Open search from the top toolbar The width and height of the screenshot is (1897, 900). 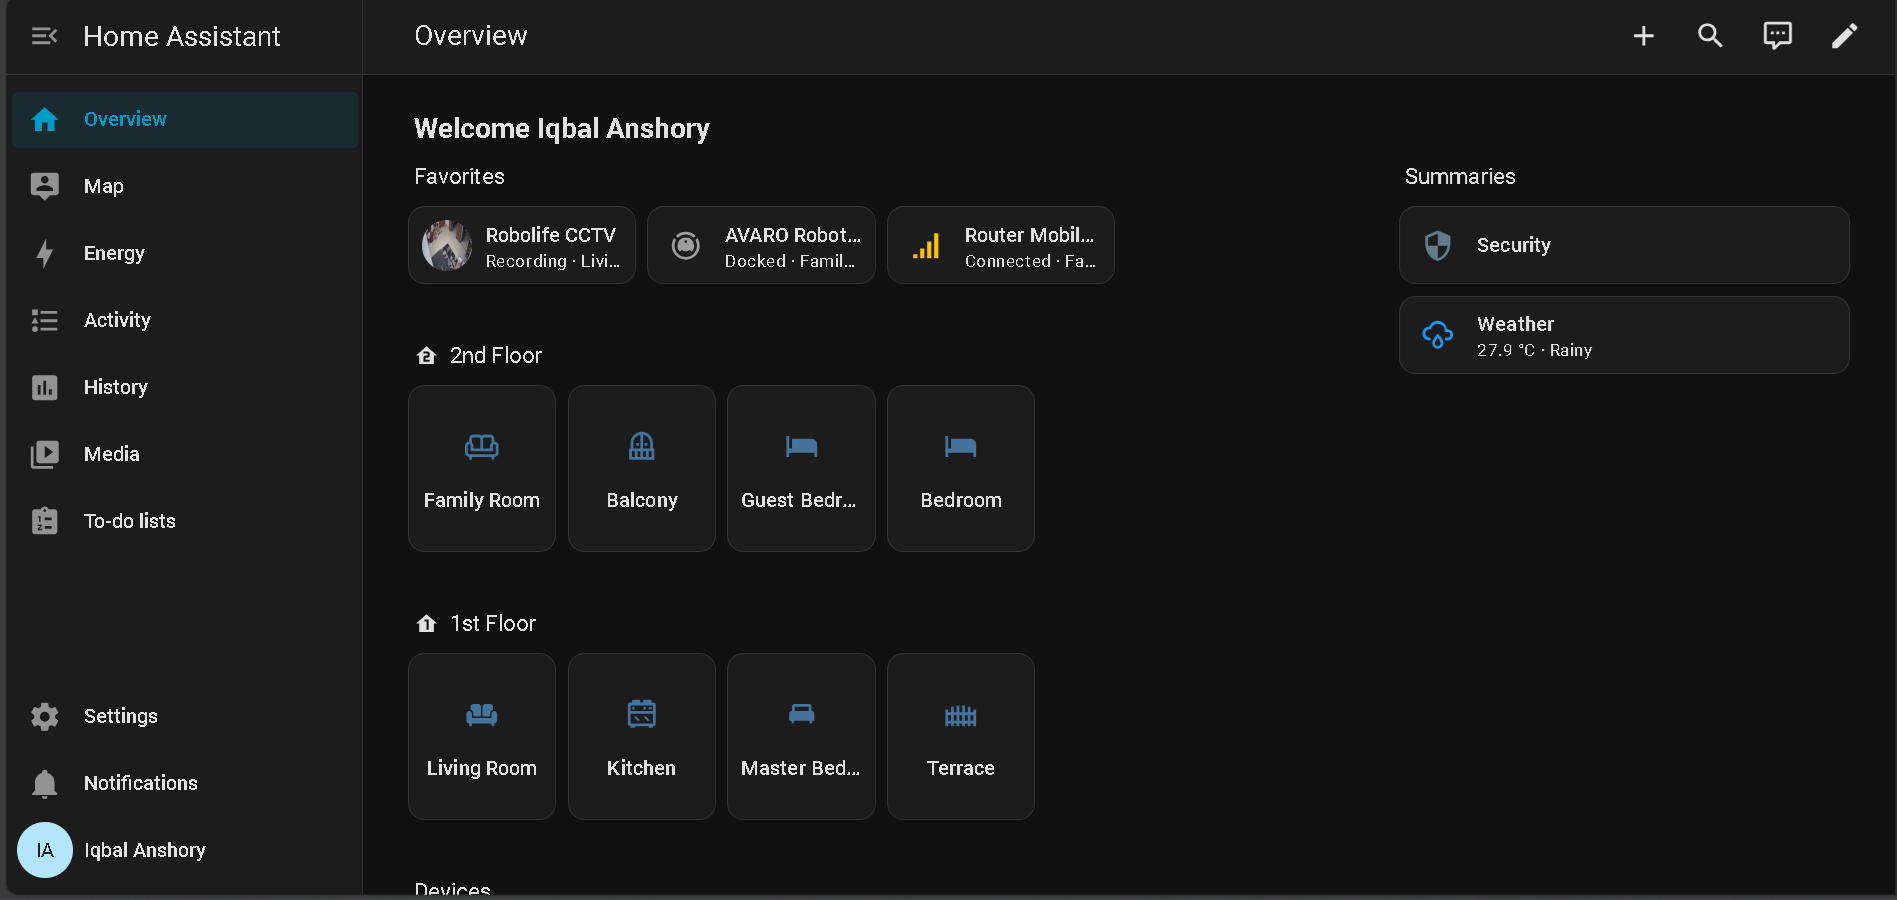coord(1710,36)
